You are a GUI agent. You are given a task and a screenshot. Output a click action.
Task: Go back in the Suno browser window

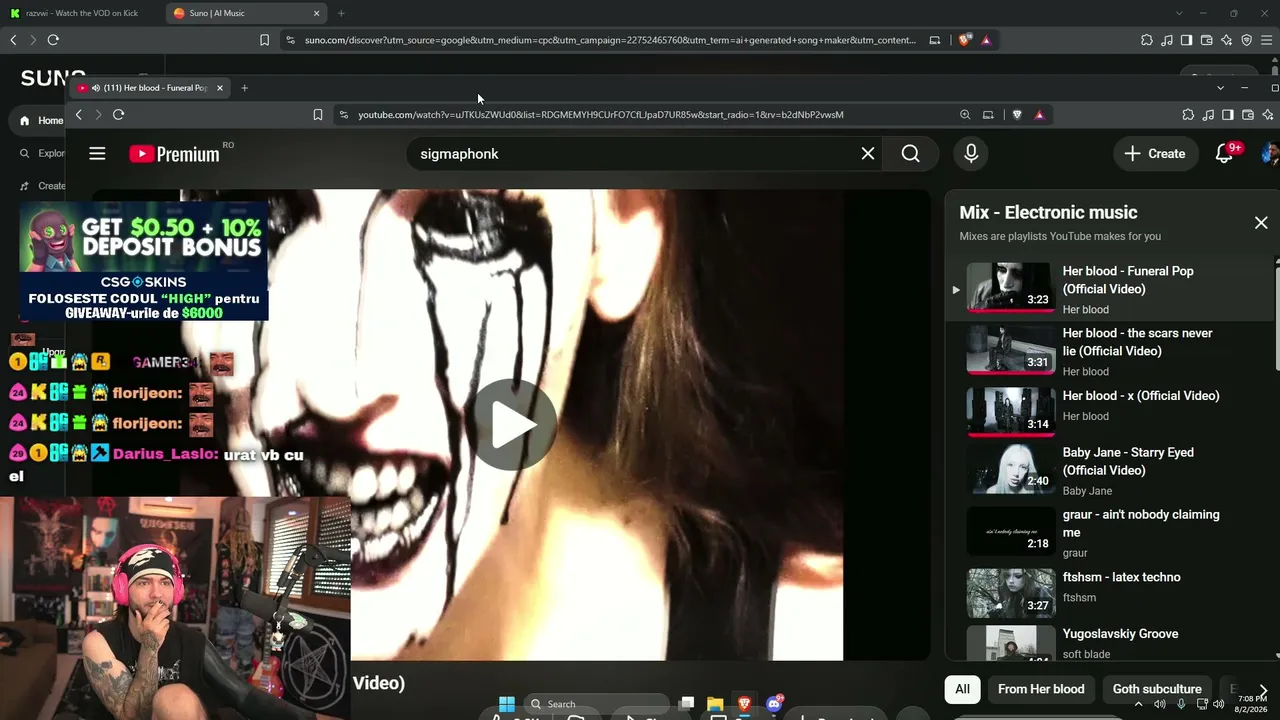click(13, 40)
